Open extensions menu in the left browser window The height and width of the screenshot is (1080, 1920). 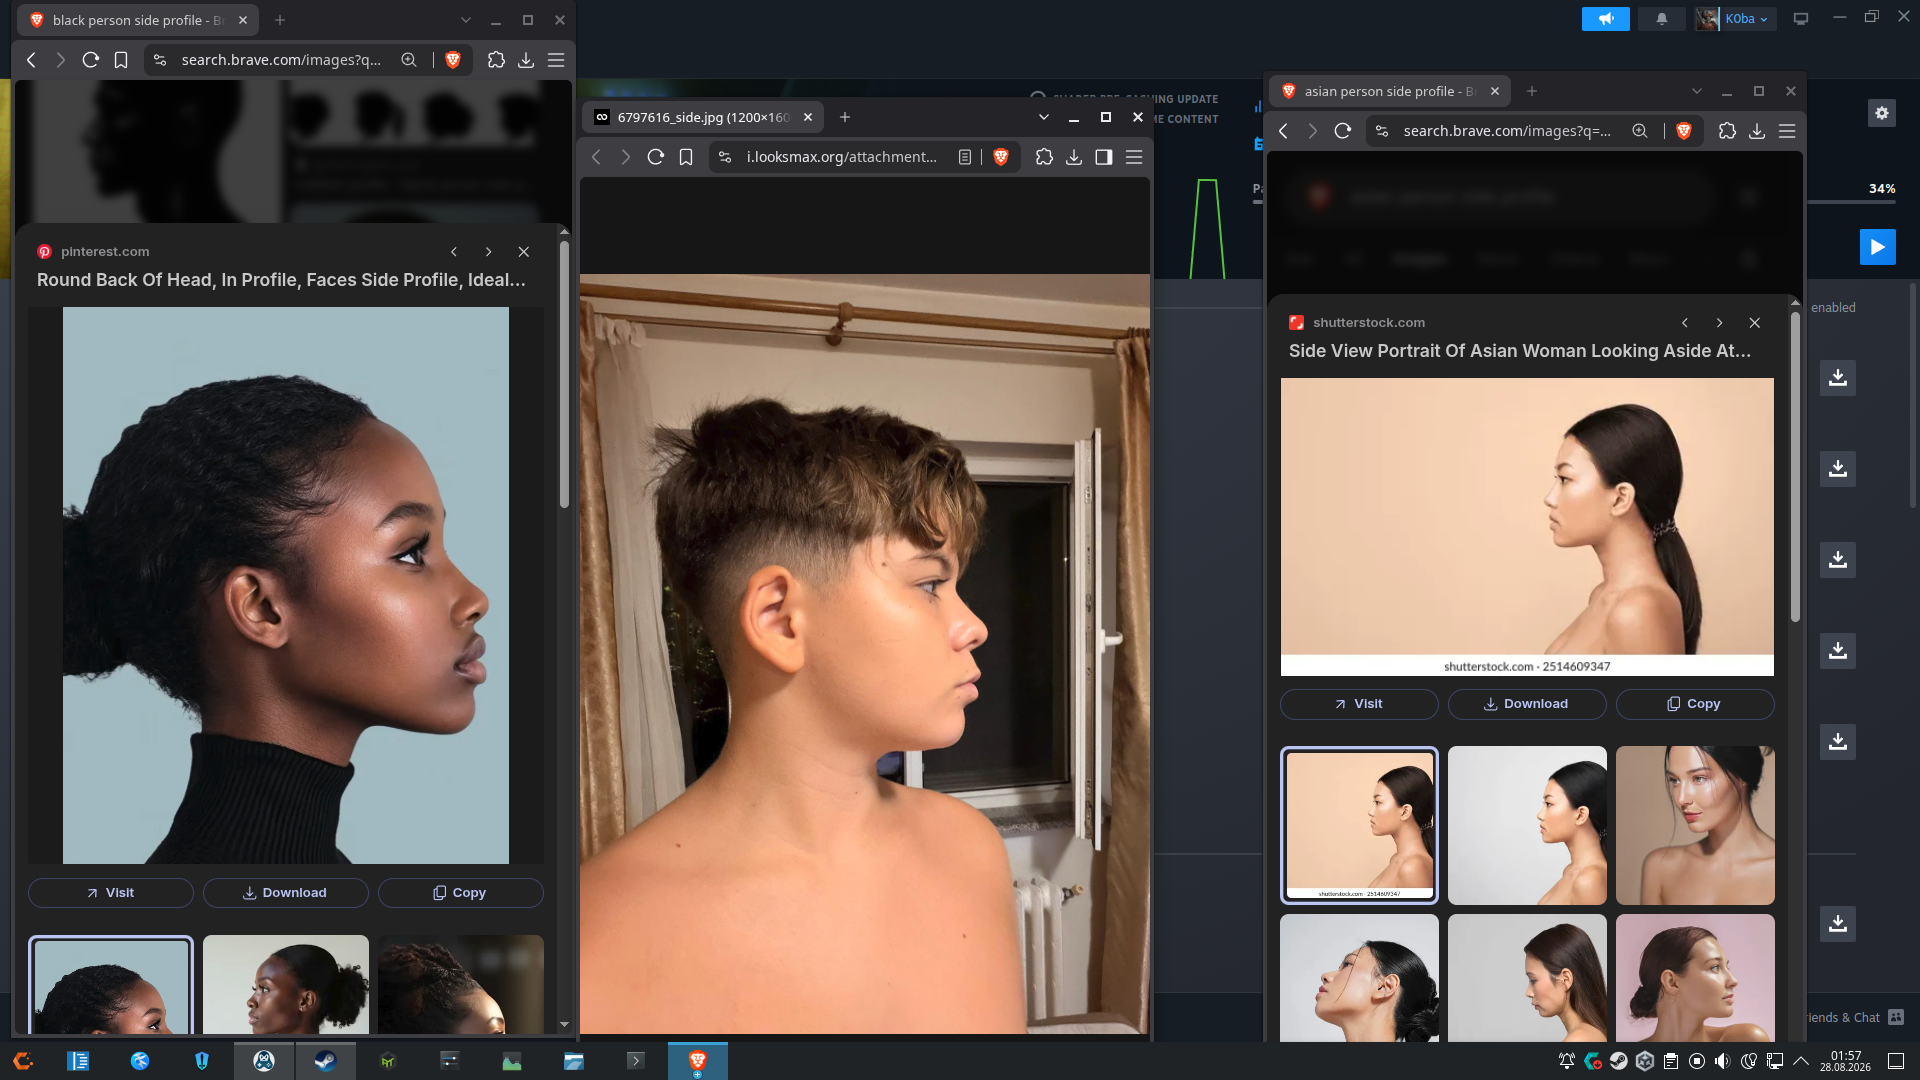496,60
